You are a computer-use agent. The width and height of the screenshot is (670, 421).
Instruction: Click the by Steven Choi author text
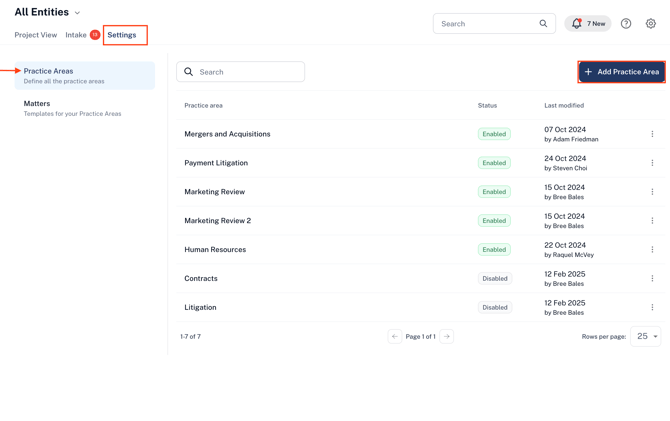(x=565, y=168)
